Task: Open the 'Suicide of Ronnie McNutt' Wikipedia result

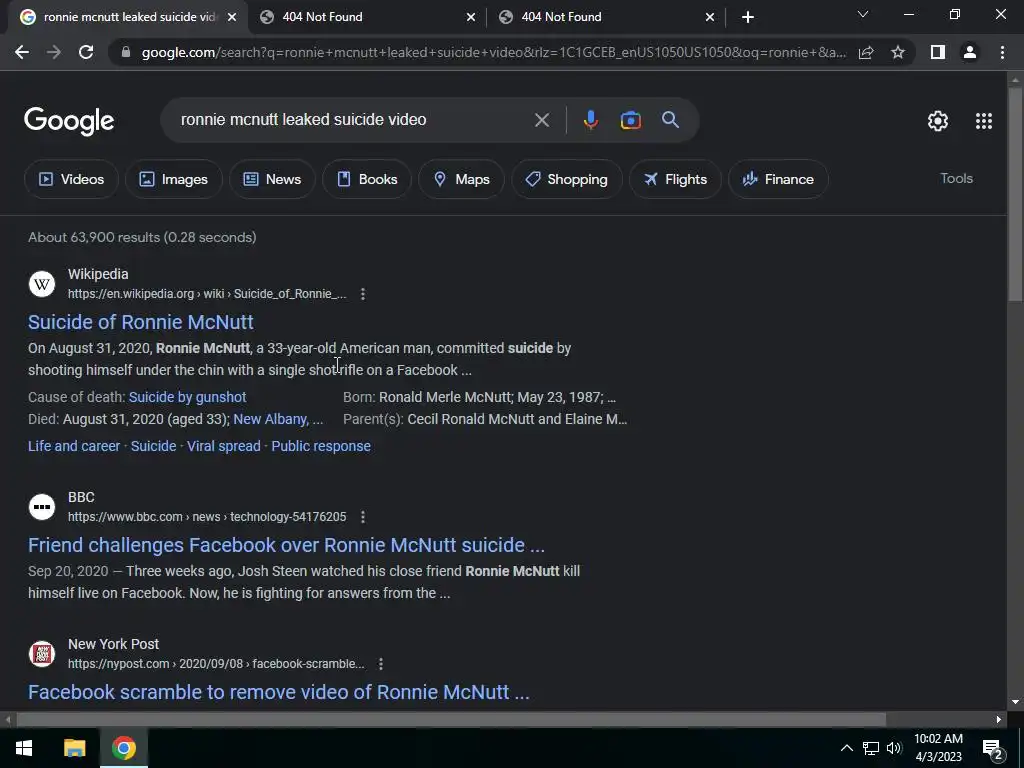Action: [140, 322]
